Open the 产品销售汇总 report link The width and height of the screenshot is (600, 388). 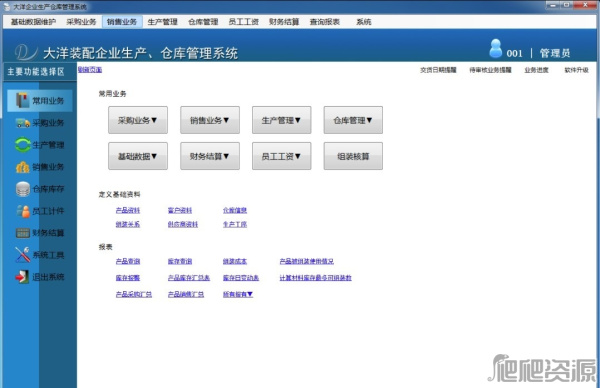[186, 294]
